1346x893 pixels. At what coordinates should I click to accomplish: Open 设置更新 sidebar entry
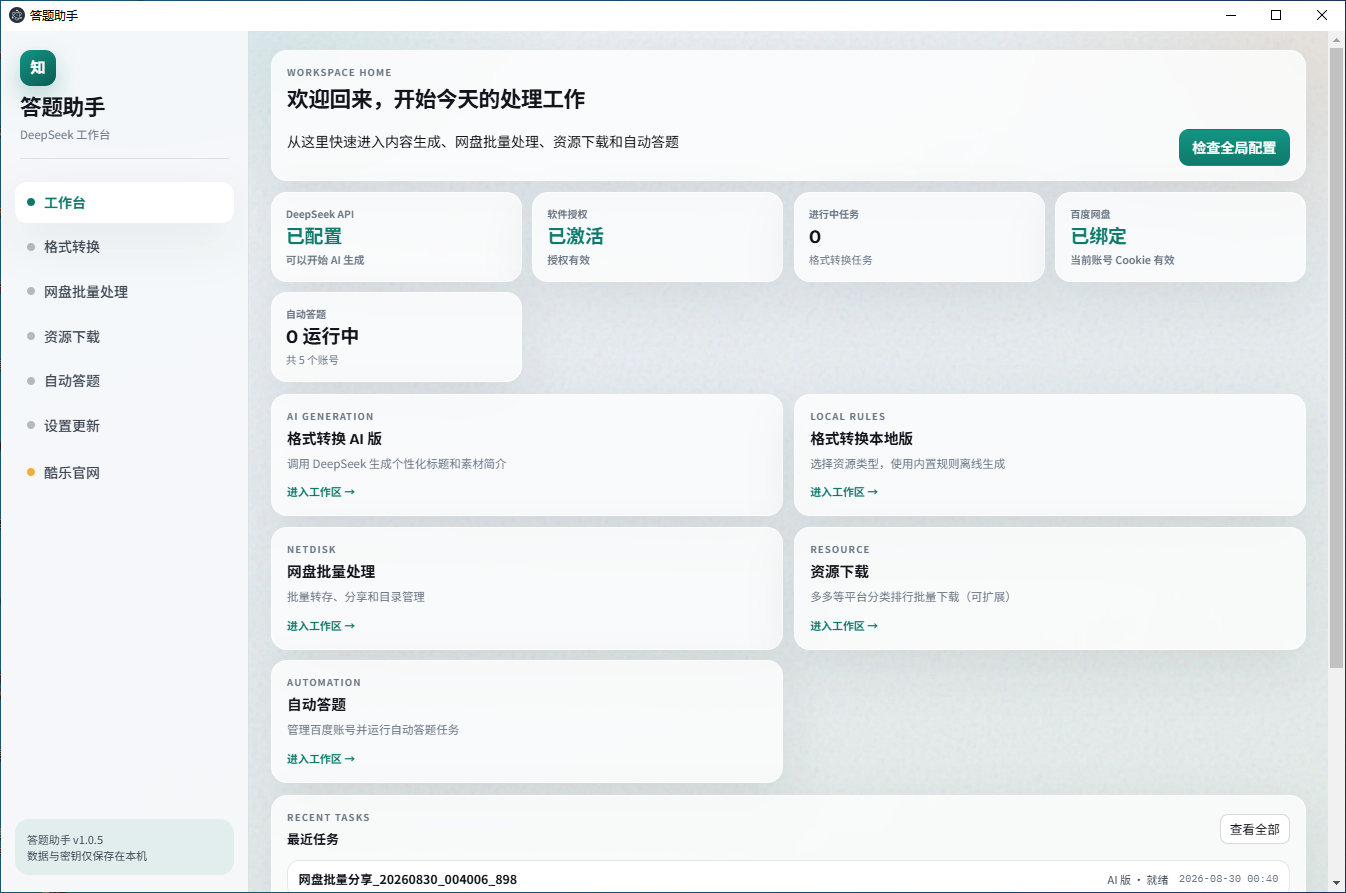(124, 426)
